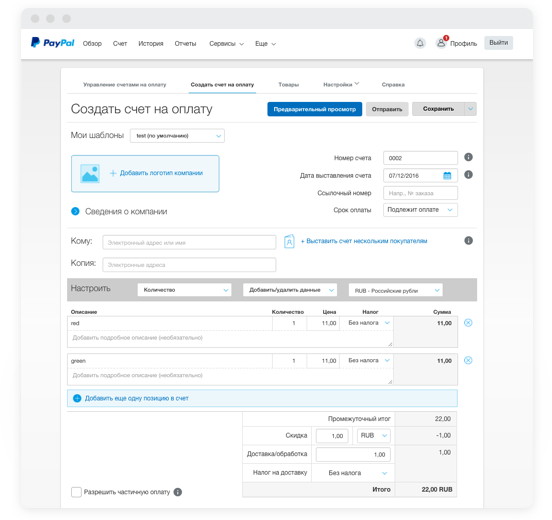Open the calendar icon in date field

(x=447, y=175)
